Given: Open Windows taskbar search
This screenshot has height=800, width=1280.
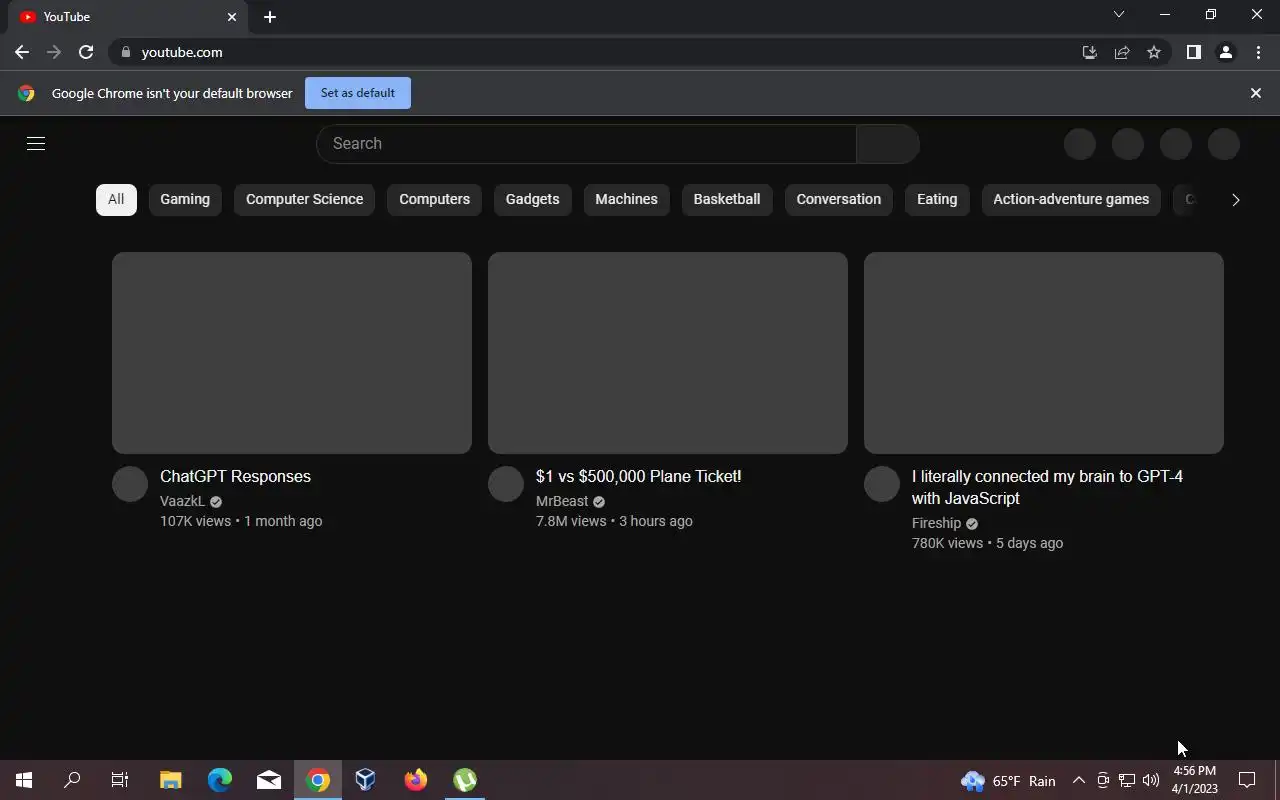Looking at the screenshot, I should coord(72,780).
